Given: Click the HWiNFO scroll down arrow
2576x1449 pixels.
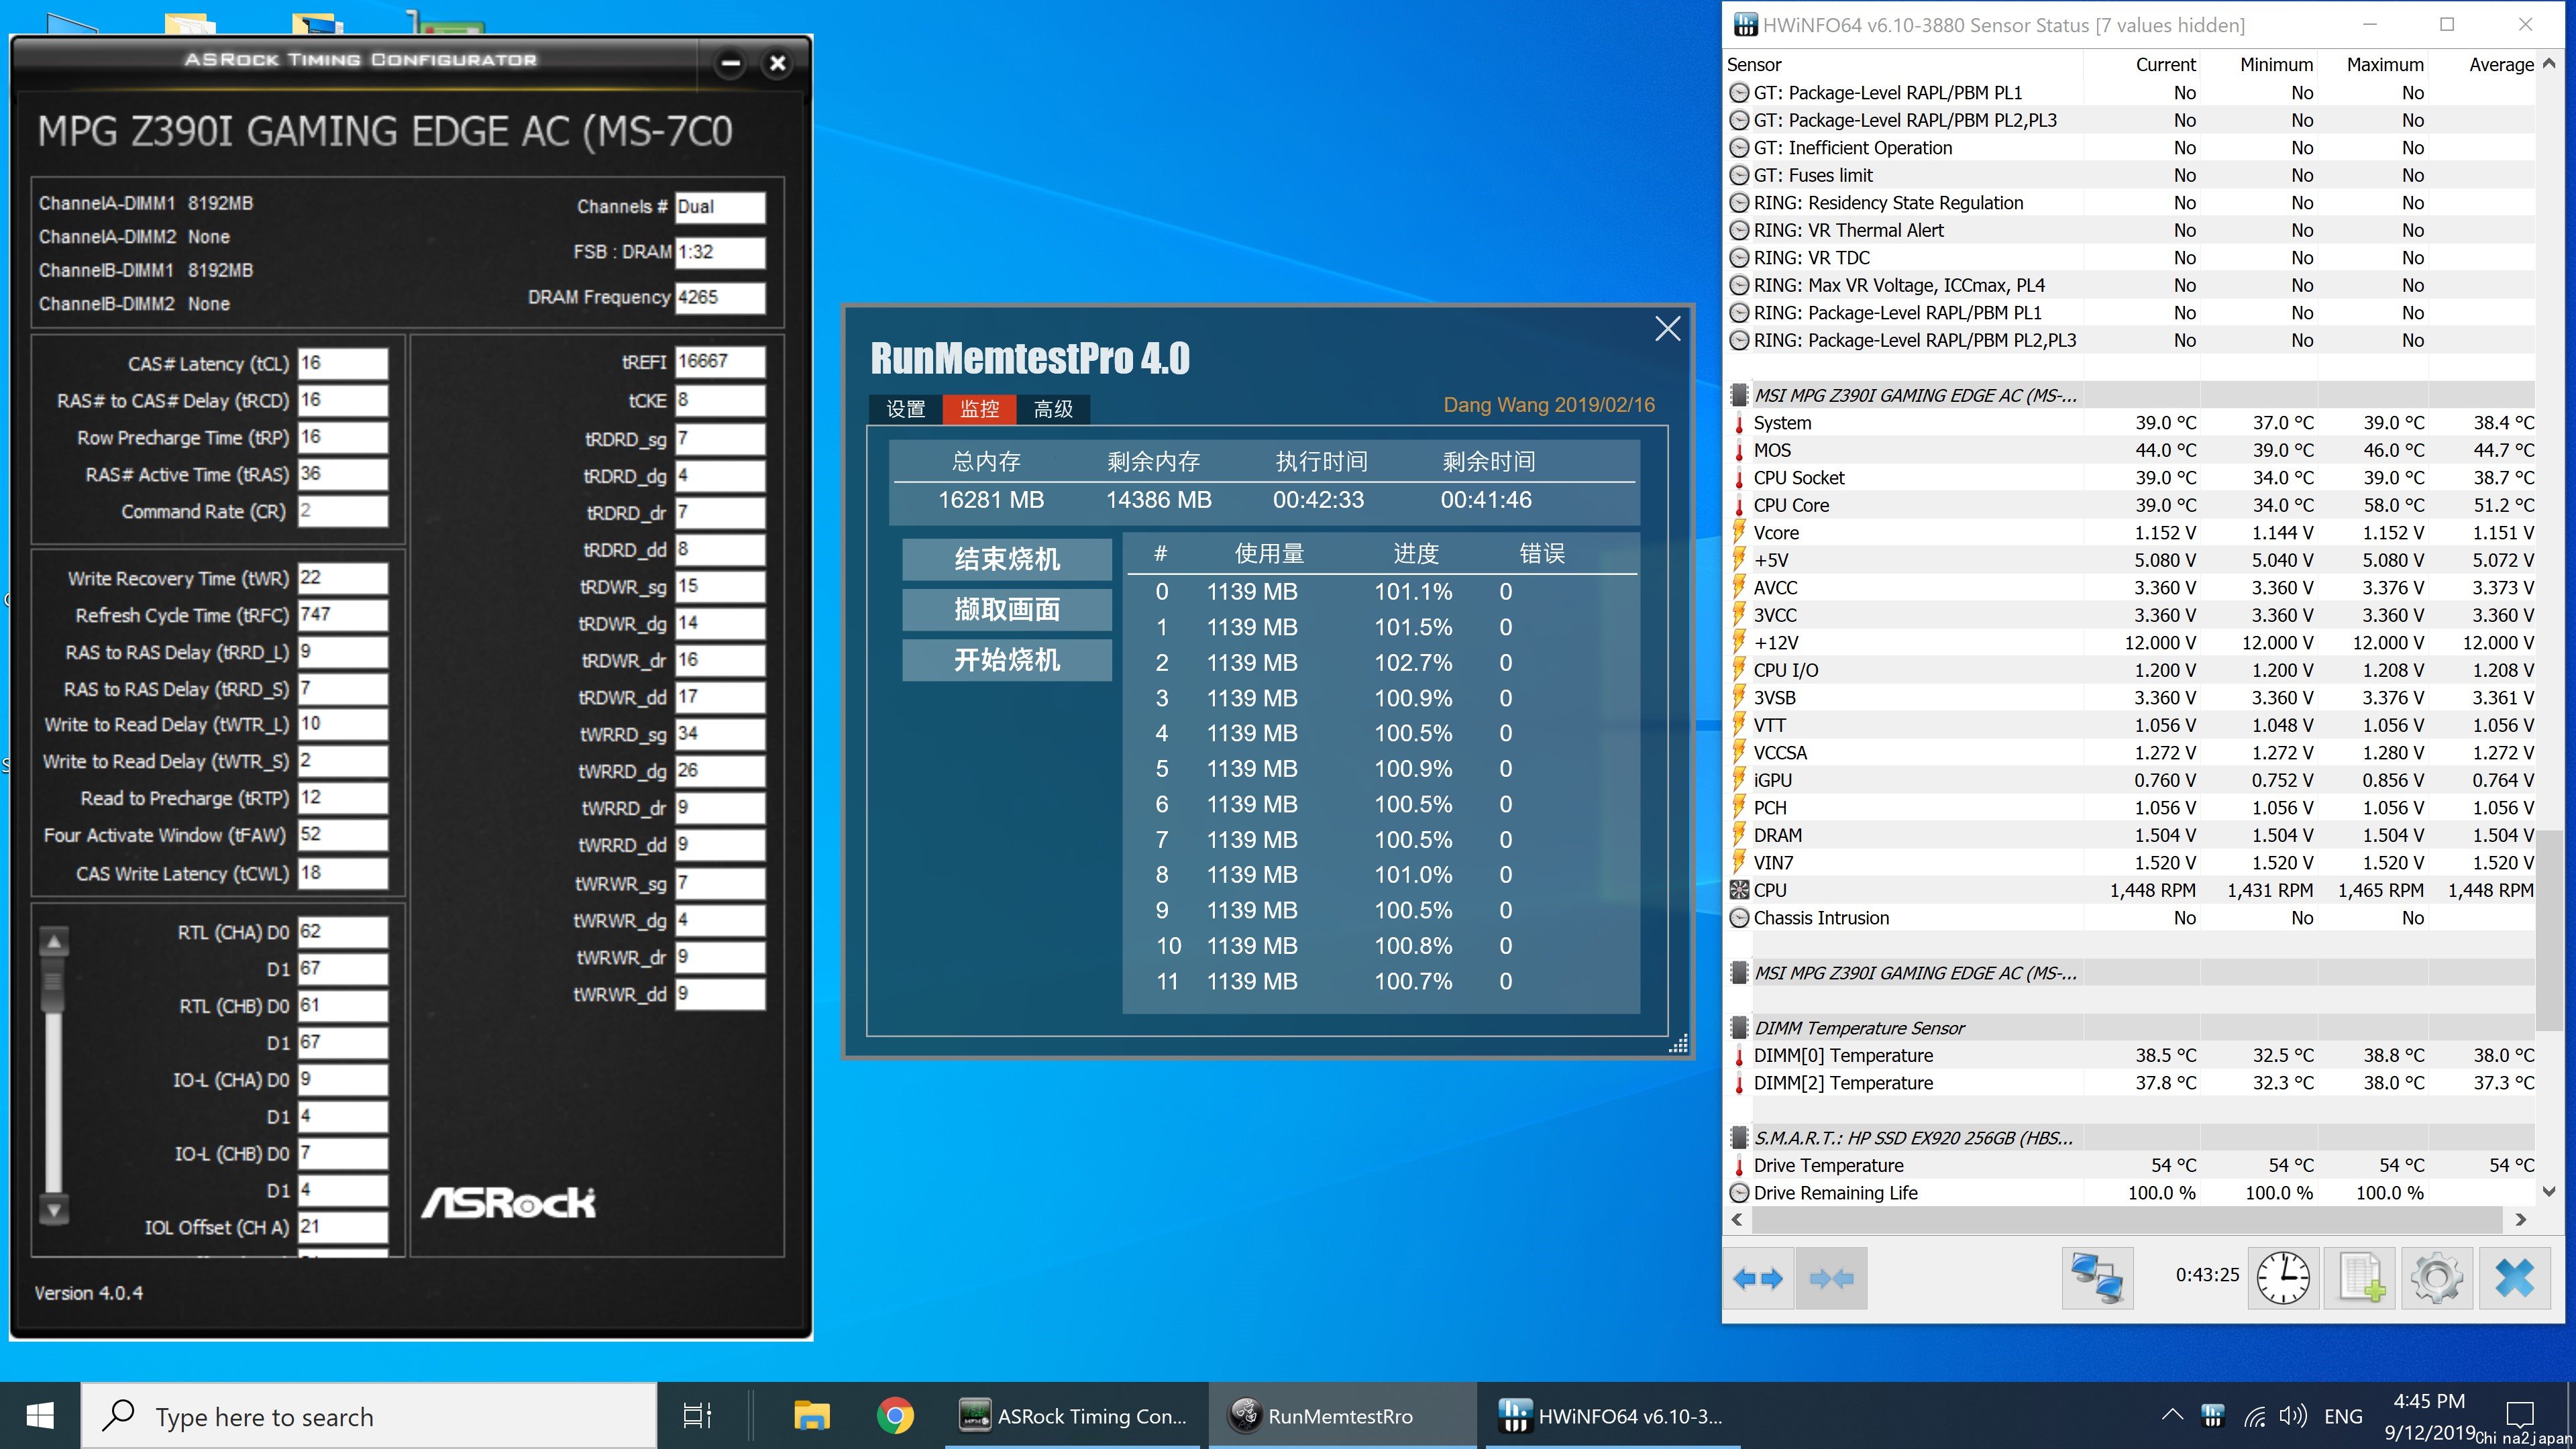Looking at the screenshot, I should click(x=2548, y=1191).
